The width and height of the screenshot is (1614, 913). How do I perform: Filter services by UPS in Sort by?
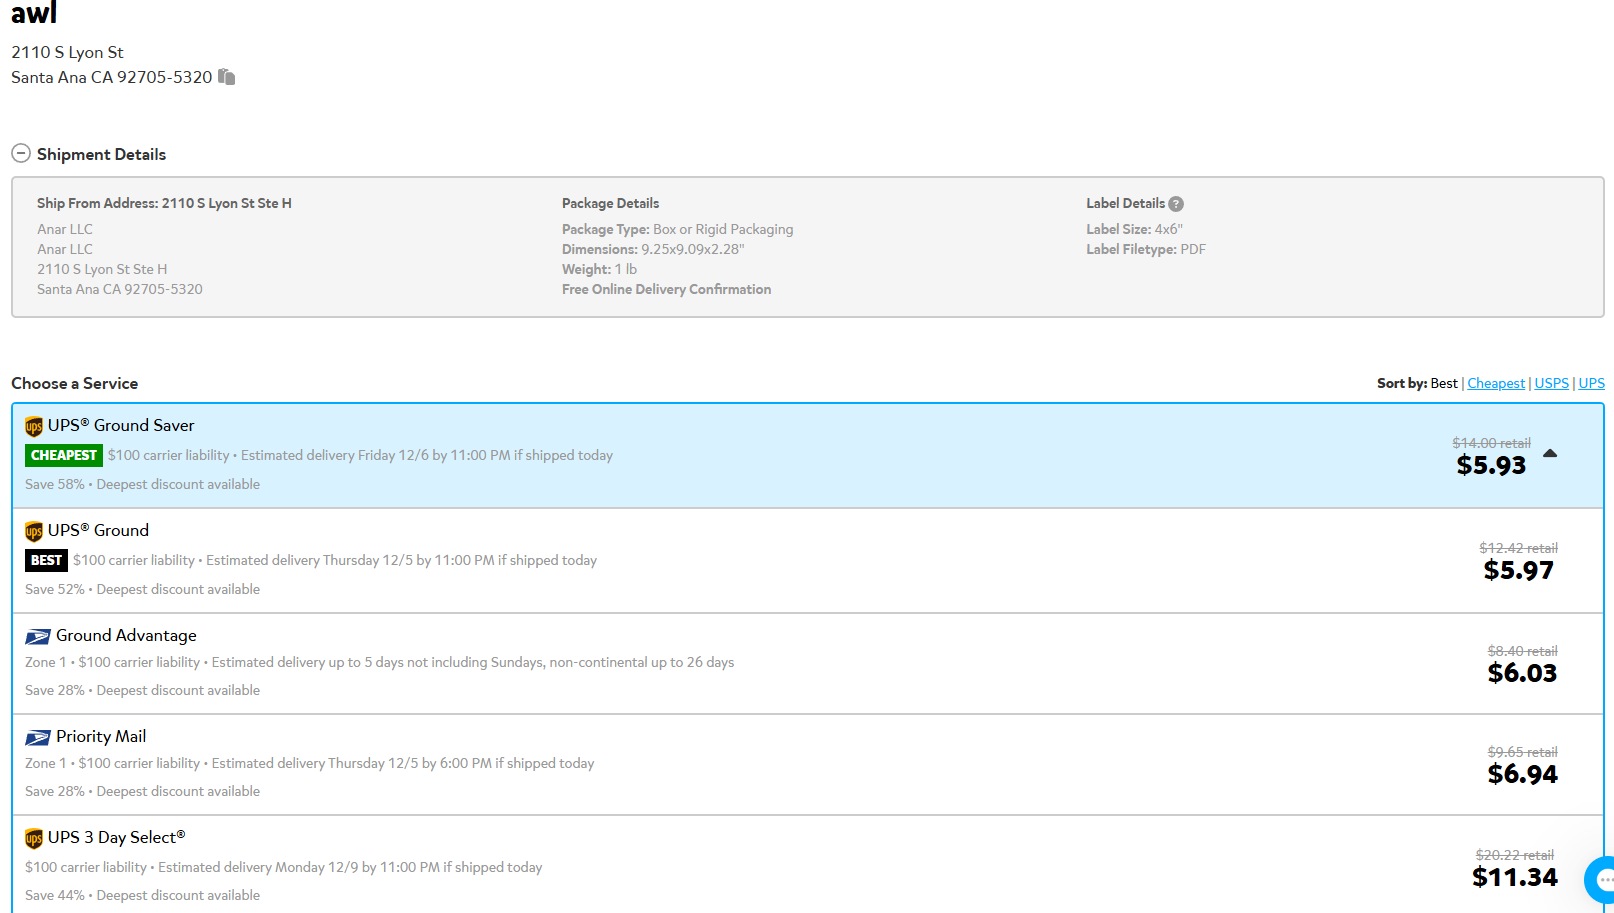coord(1592,383)
